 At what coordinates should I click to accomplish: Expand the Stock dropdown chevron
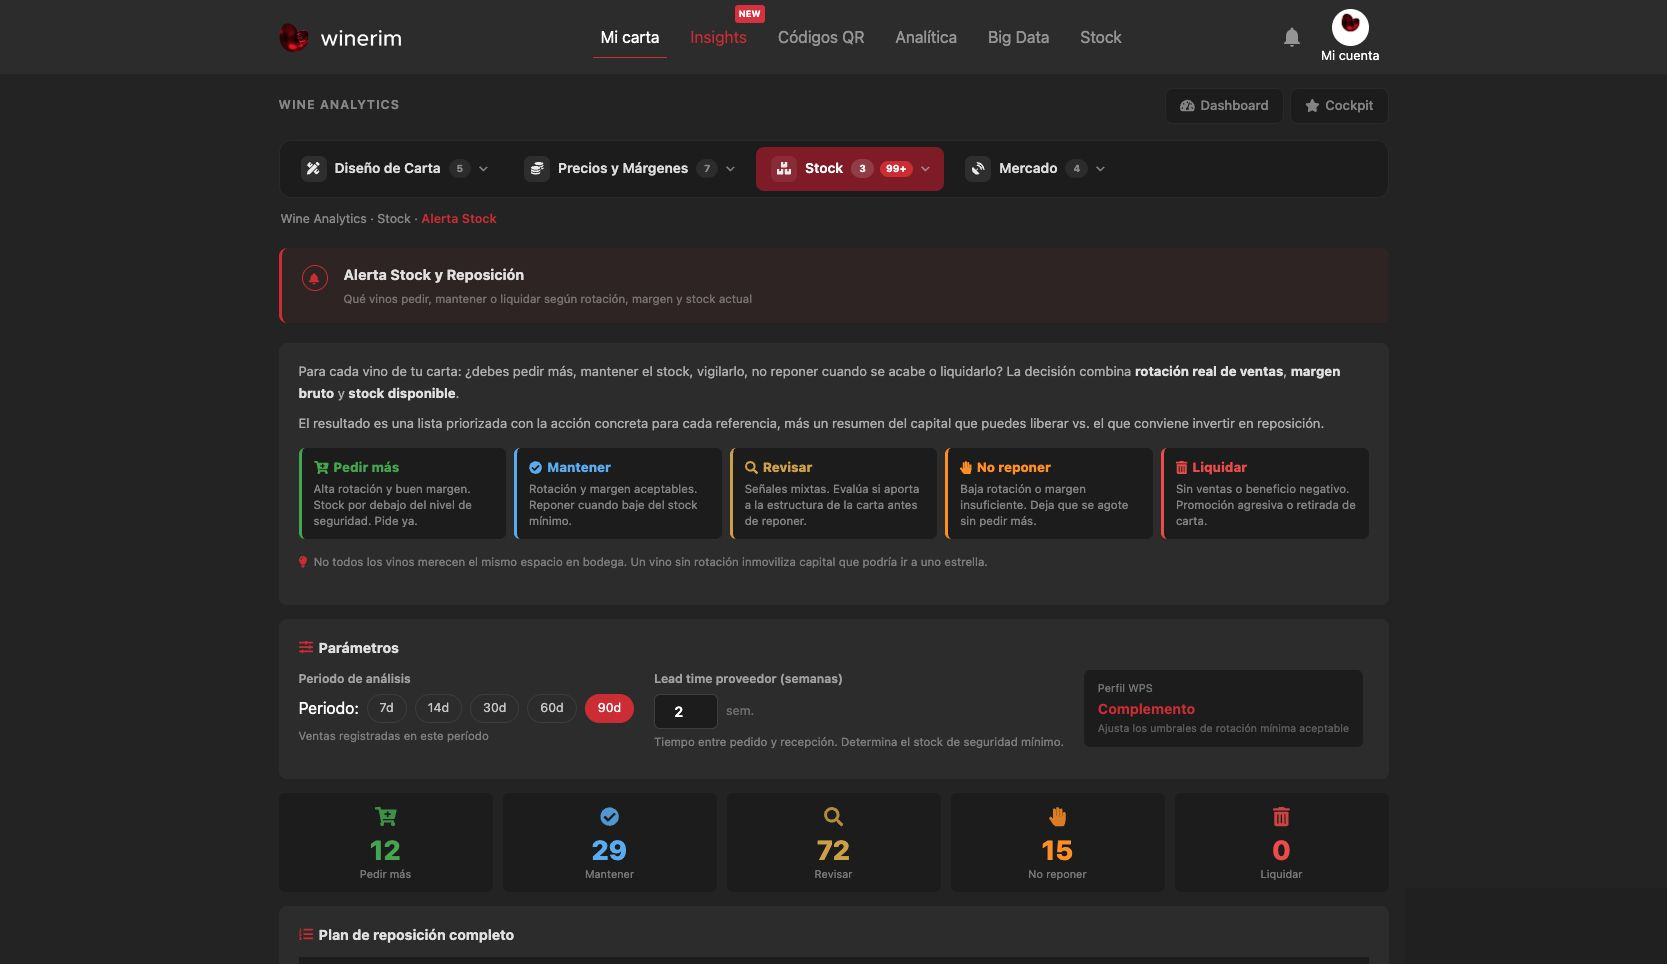(925, 169)
